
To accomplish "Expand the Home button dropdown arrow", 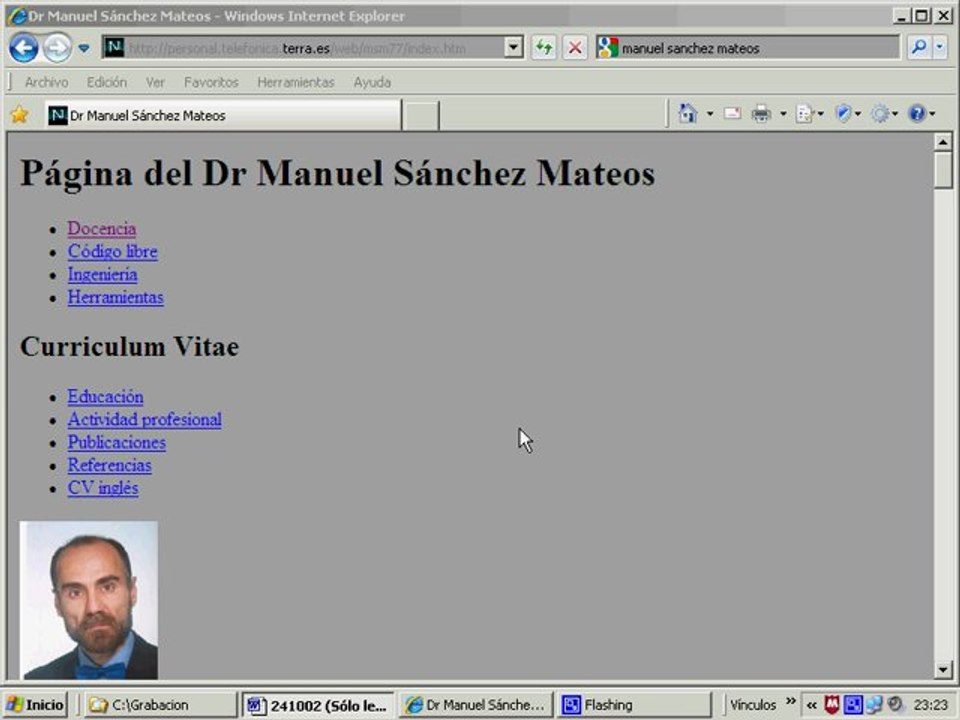I will (710, 114).
